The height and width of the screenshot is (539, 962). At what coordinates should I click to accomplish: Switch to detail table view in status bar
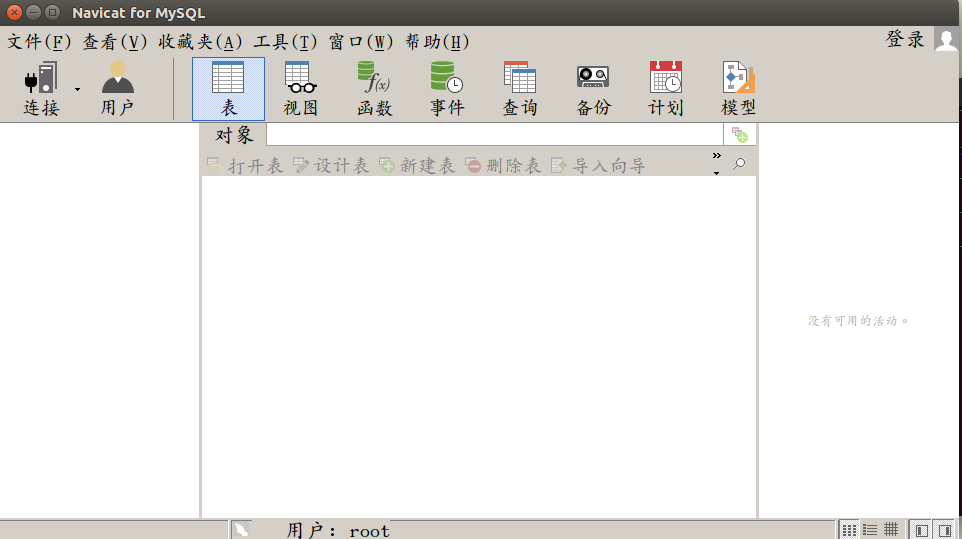891,529
